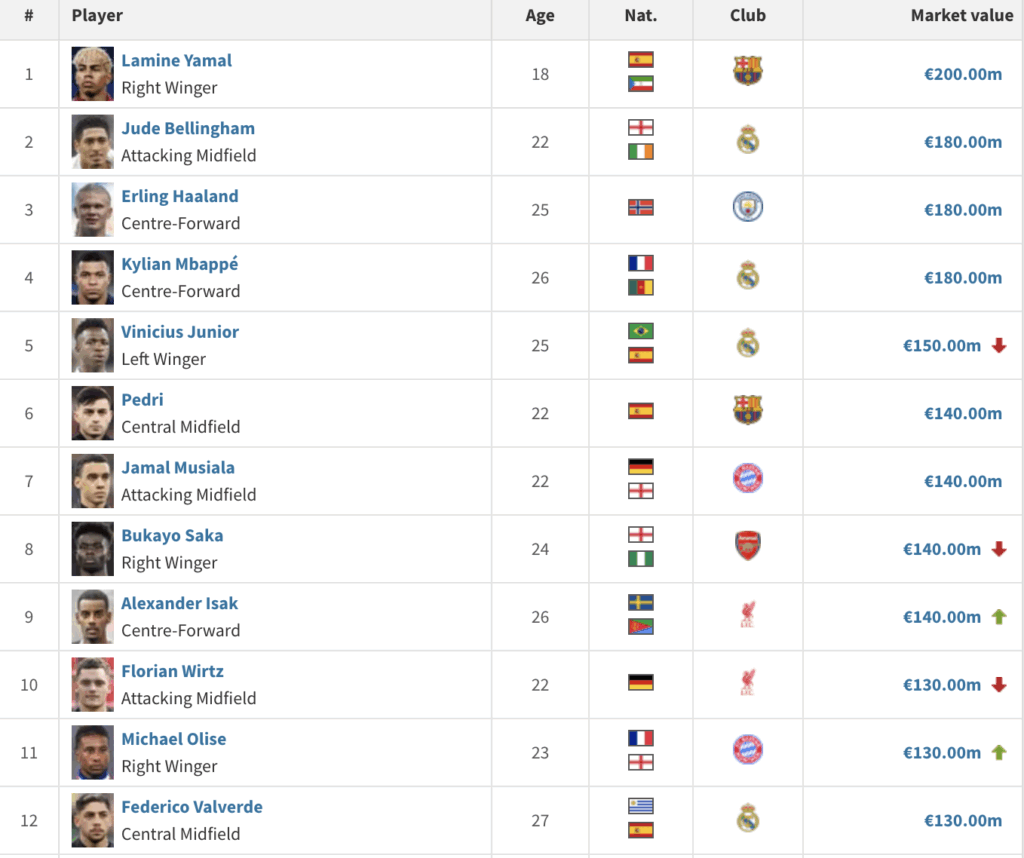Viewport: 1024px width, 858px height.
Task: Click Manchester City crest beside Erling Haaland
Action: coord(747,208)
